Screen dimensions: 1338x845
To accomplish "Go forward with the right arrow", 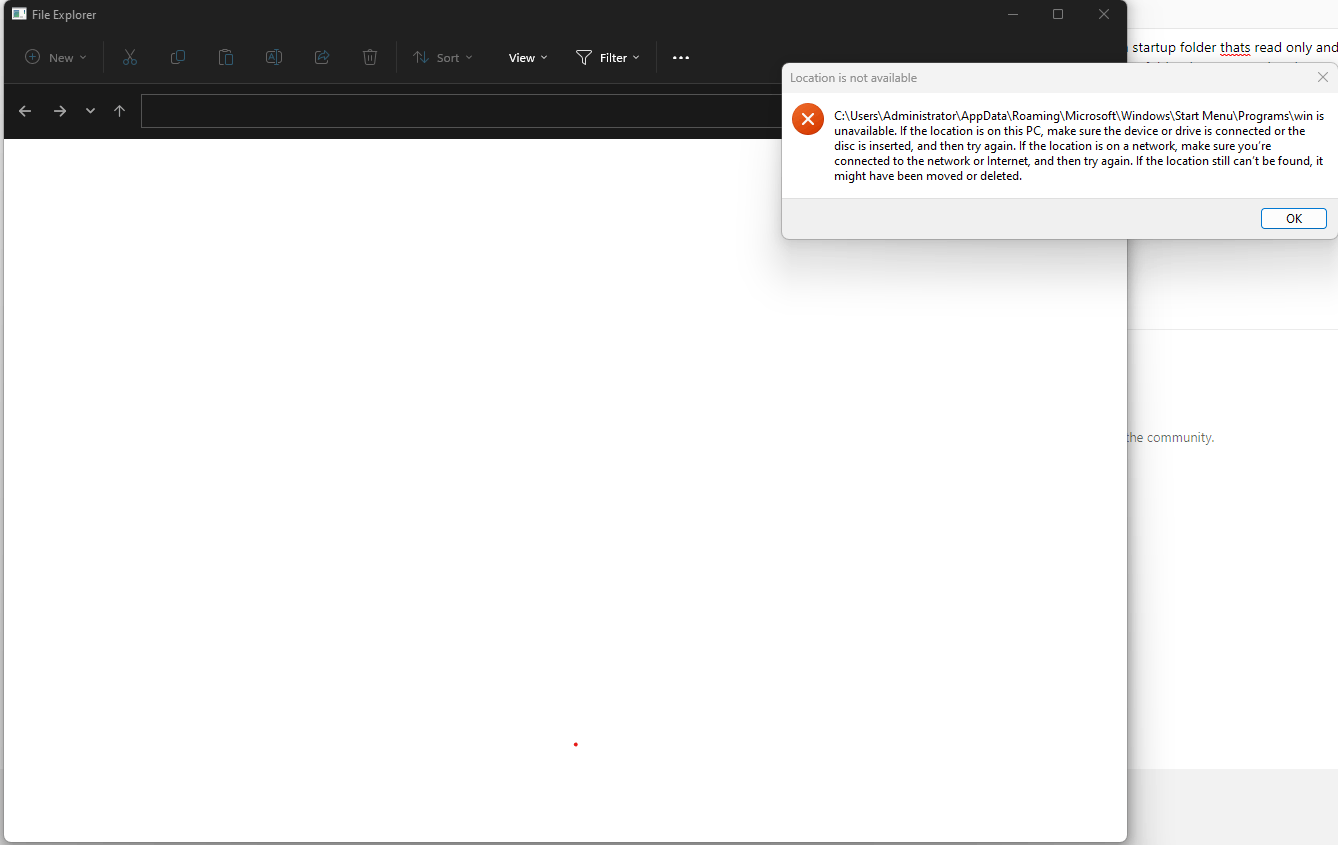I will (x=60, y=111).
